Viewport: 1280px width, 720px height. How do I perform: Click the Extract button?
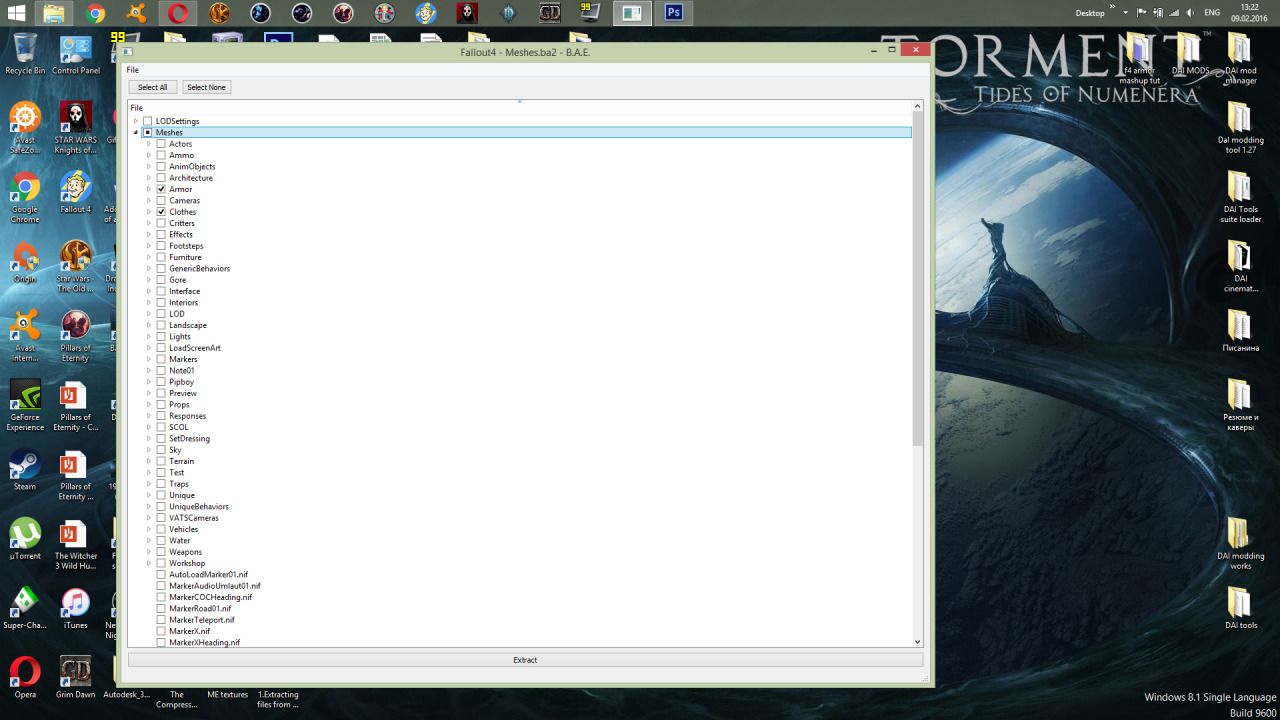pyautogui.click(x=525, y=660)
